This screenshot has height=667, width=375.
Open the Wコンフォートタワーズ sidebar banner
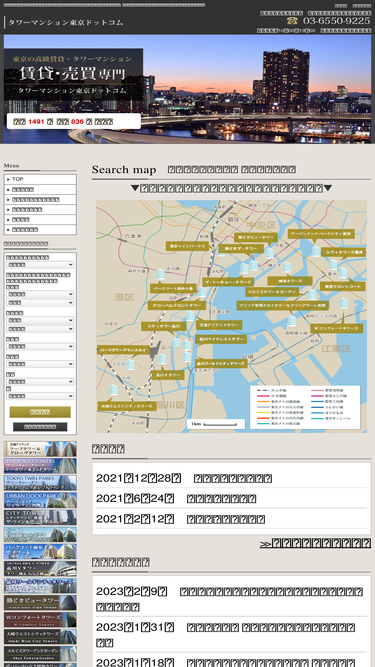click(x=40, y=620)
